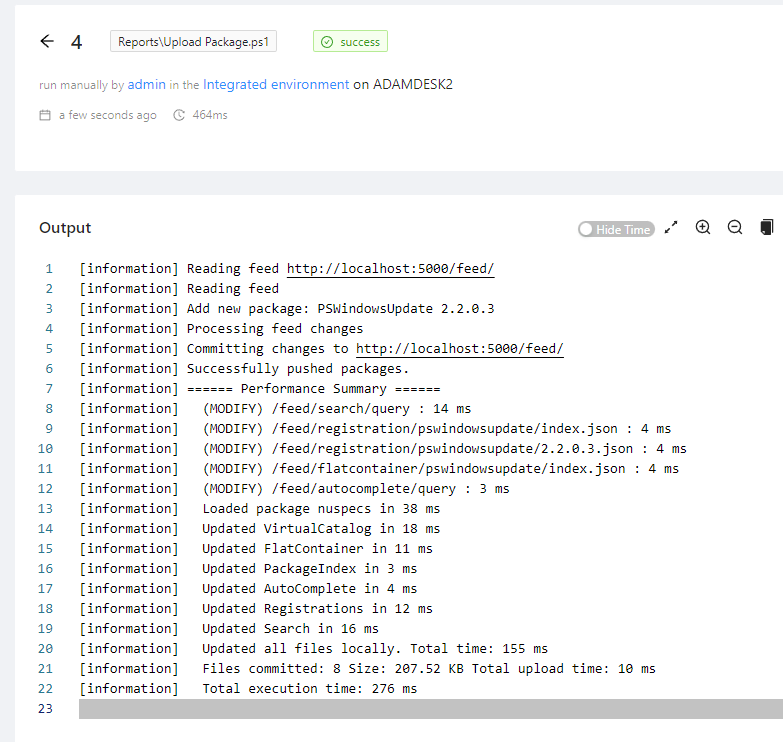Click the clock icon beside 464ms duration
Image resolution: width=783 pixels, height=742 pixels.
click(x=179, y=115)
